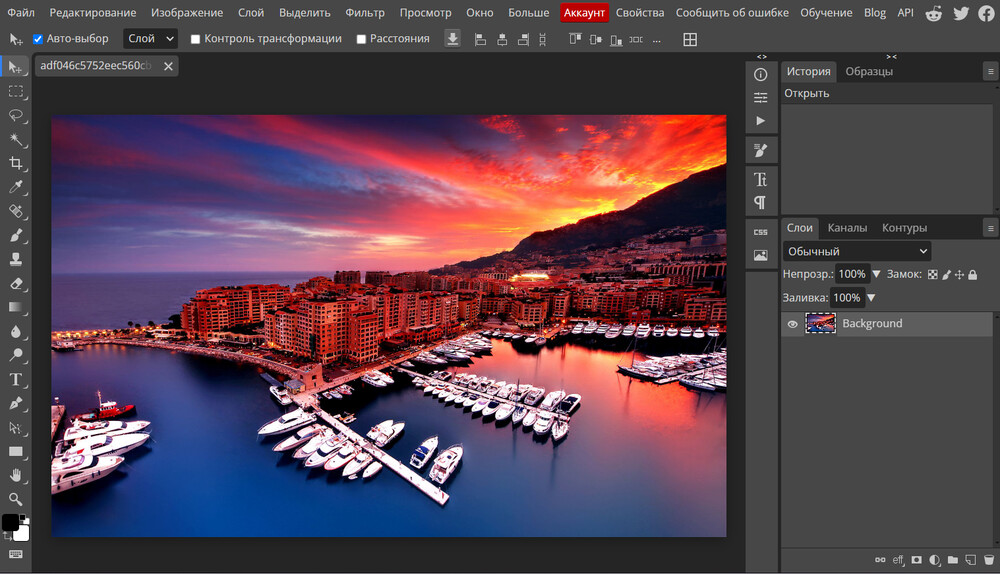Open the Слой auto-select dropdown
The height and width of the screenshot is (574, 1000).
[x=150, y=39]
